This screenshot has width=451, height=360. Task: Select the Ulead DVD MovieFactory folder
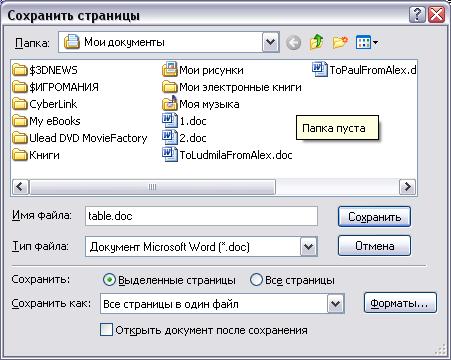click(x=80, y=138)
